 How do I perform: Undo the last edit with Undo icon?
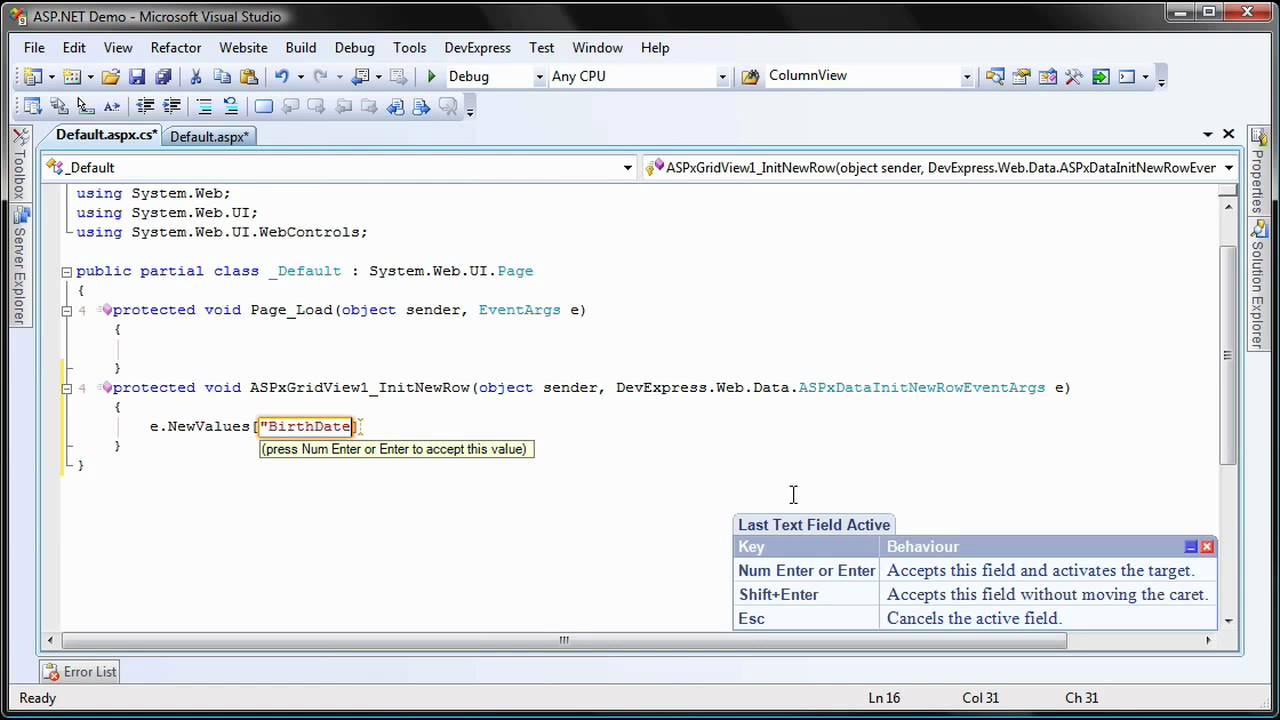click(x=282, y=76)
